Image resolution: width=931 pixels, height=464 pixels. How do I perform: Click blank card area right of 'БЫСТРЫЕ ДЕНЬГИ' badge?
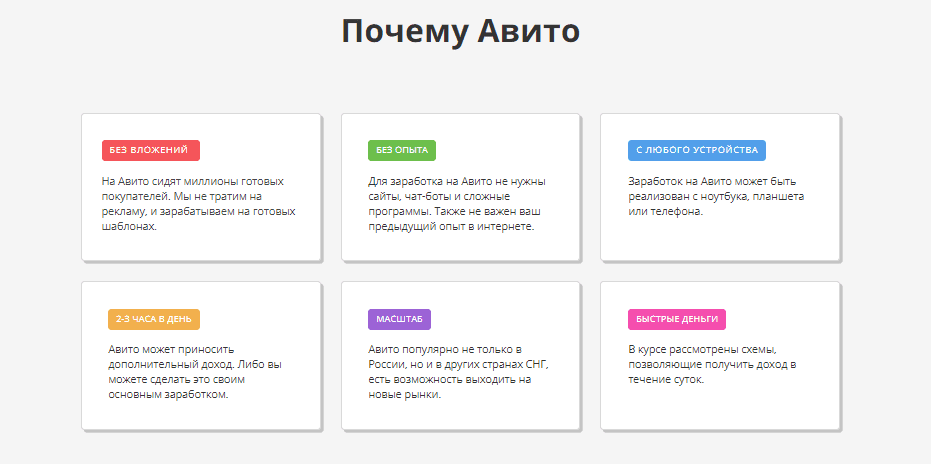tap(780, 319)
